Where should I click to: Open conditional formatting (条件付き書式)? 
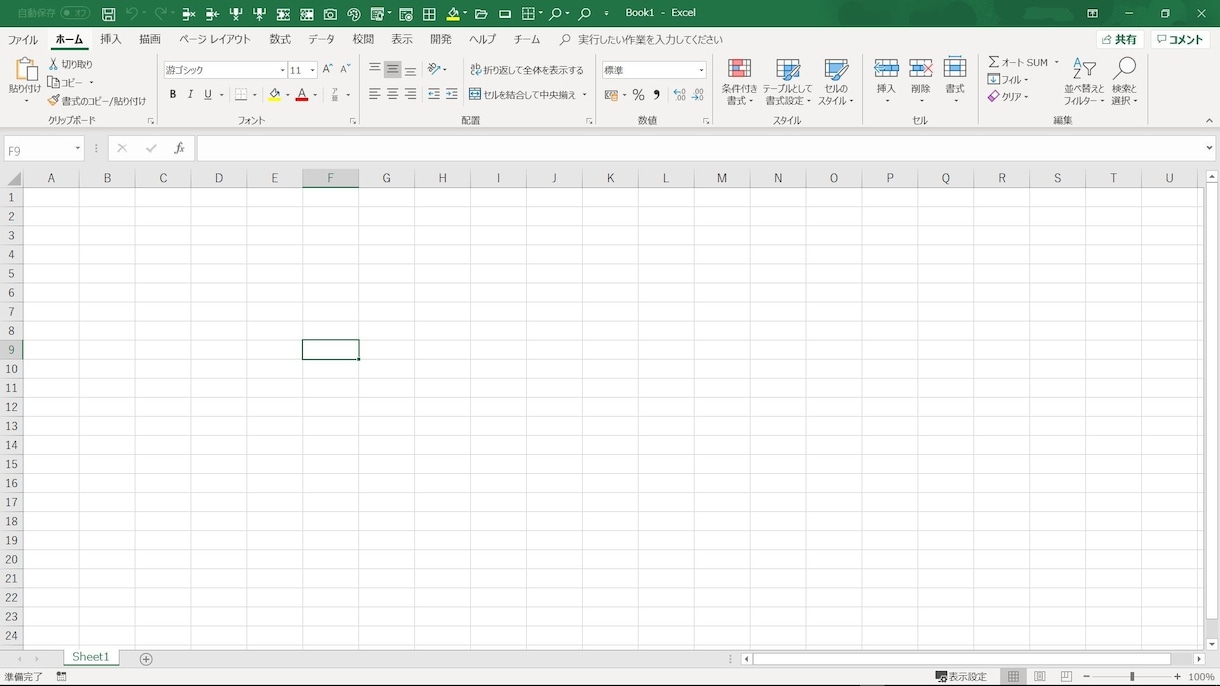(739, 82)
